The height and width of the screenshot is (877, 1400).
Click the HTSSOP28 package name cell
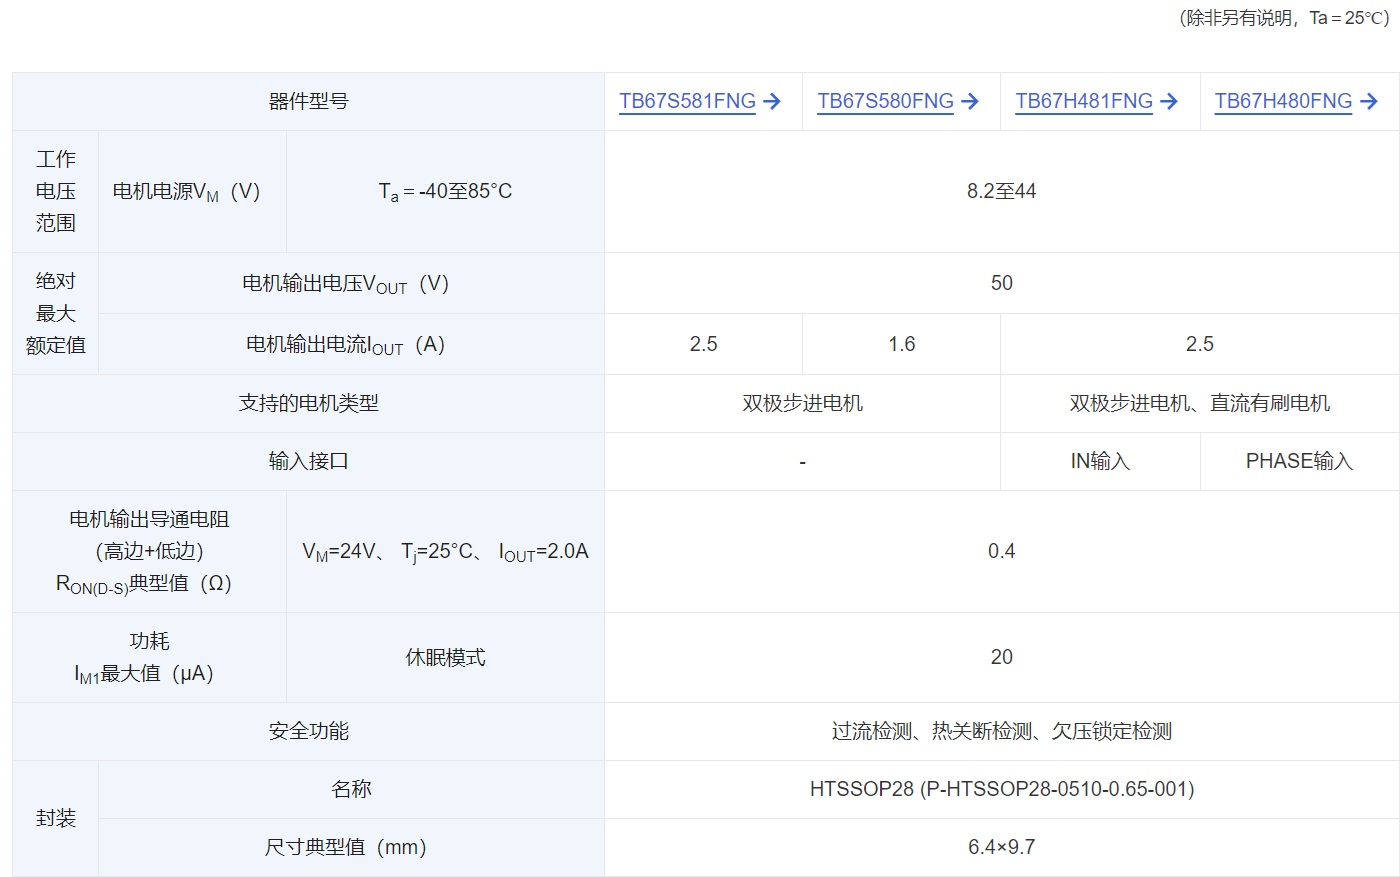tap(1001, 789)
